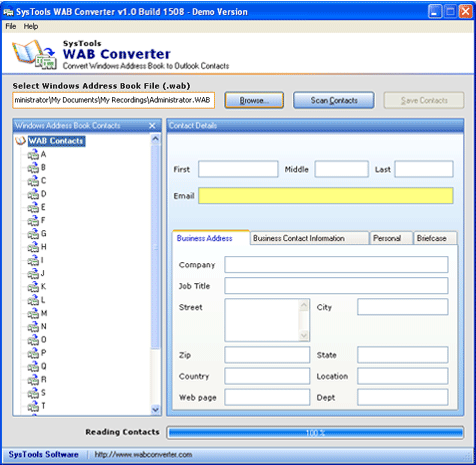Click the Zip field
The image size is (476, 465).
(267, 355)
